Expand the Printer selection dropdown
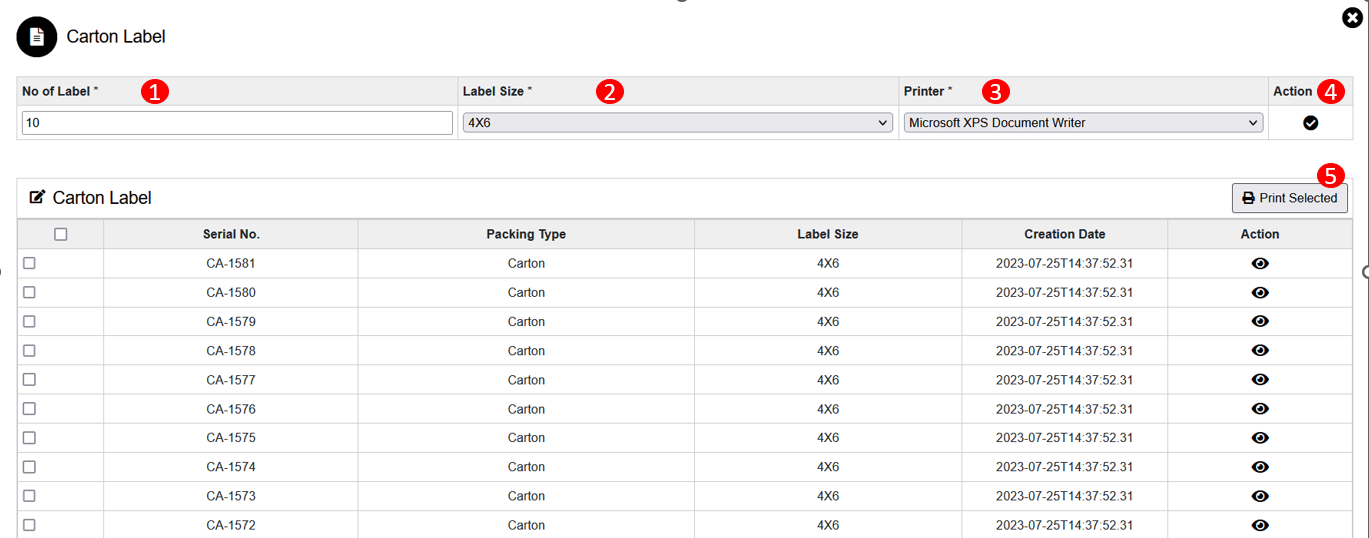Image resolution: width=1369 pixels, height=538 pixels. 1082,123
